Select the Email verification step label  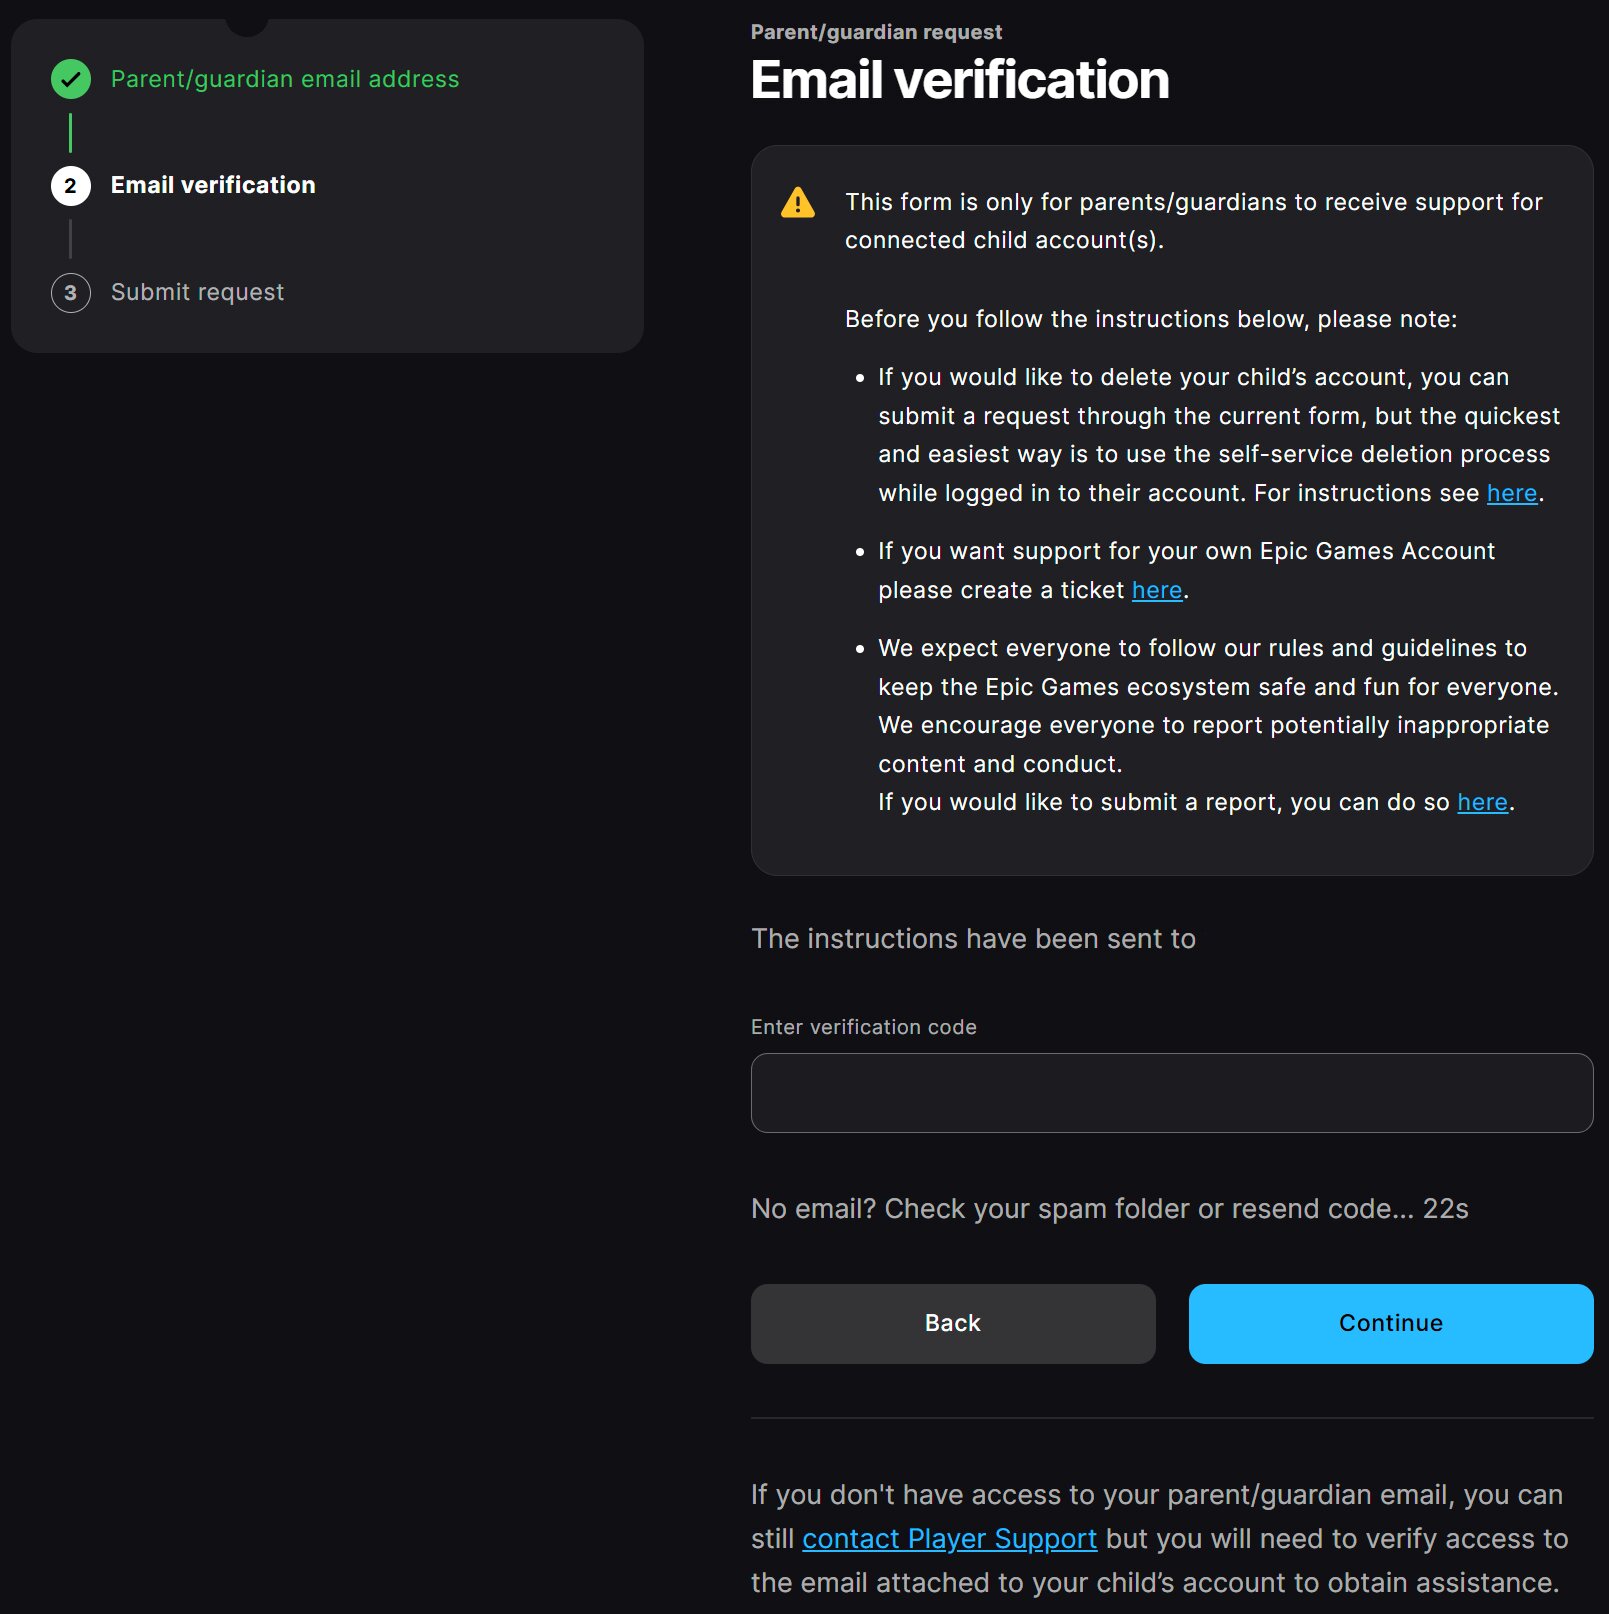pyautogui.click(x=212, y=185)
